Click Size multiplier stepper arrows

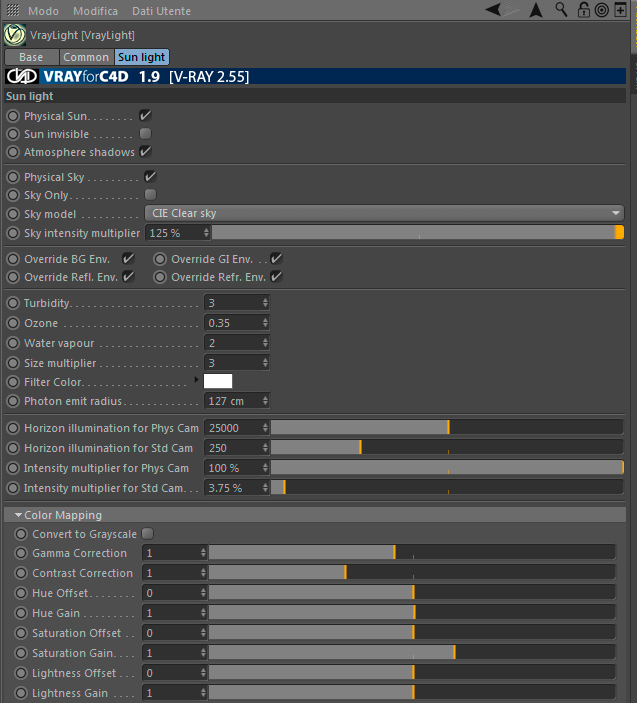(265, 363)
